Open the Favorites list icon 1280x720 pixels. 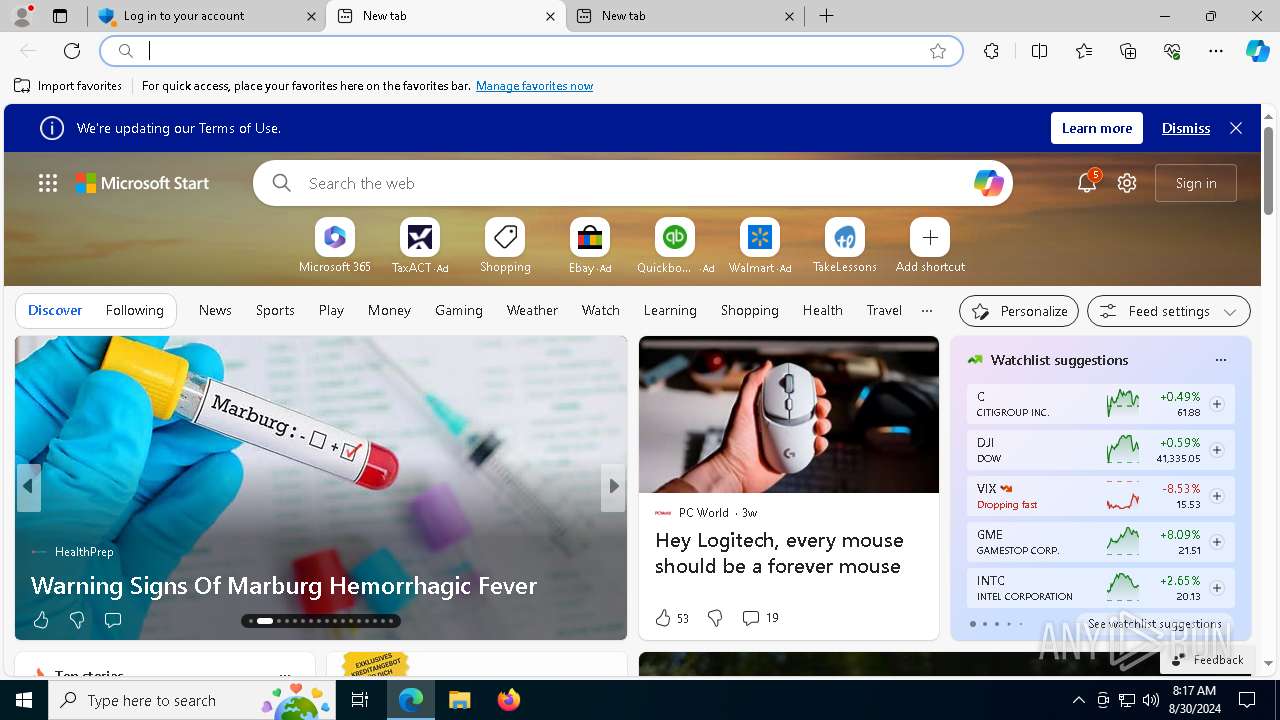pos(1084,51)
